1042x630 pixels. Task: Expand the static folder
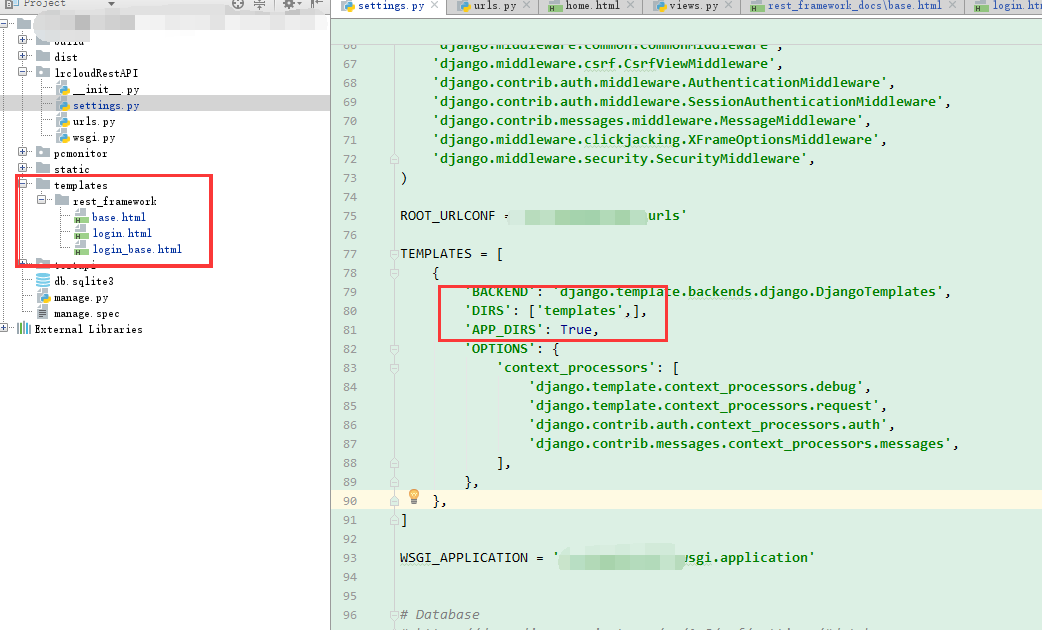point(23,168)
